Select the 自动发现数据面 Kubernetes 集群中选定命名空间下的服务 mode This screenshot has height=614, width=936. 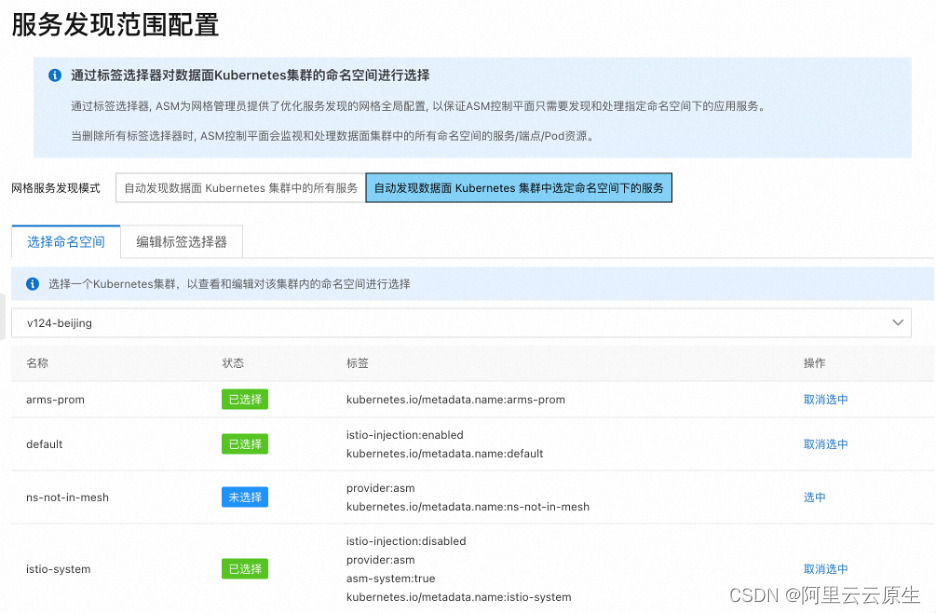point(519,188)
